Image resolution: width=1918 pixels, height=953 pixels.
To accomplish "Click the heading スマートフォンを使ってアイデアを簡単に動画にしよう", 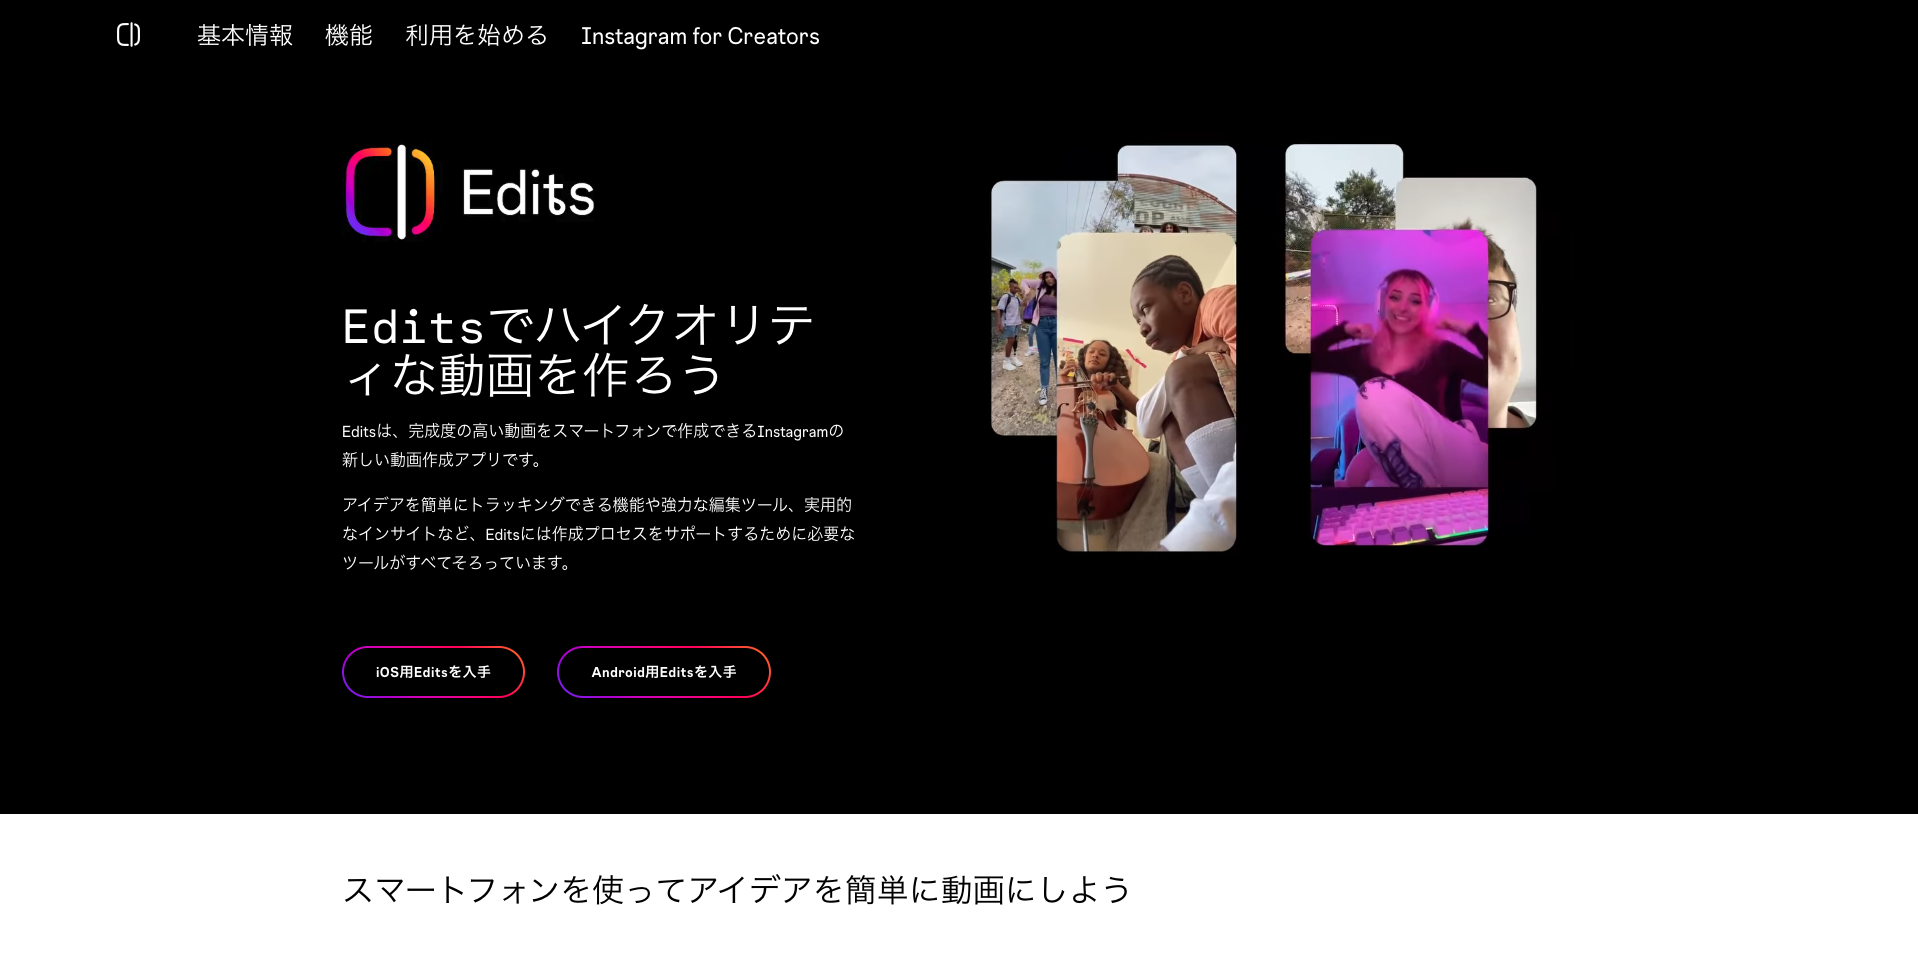I will click(736, 889).
